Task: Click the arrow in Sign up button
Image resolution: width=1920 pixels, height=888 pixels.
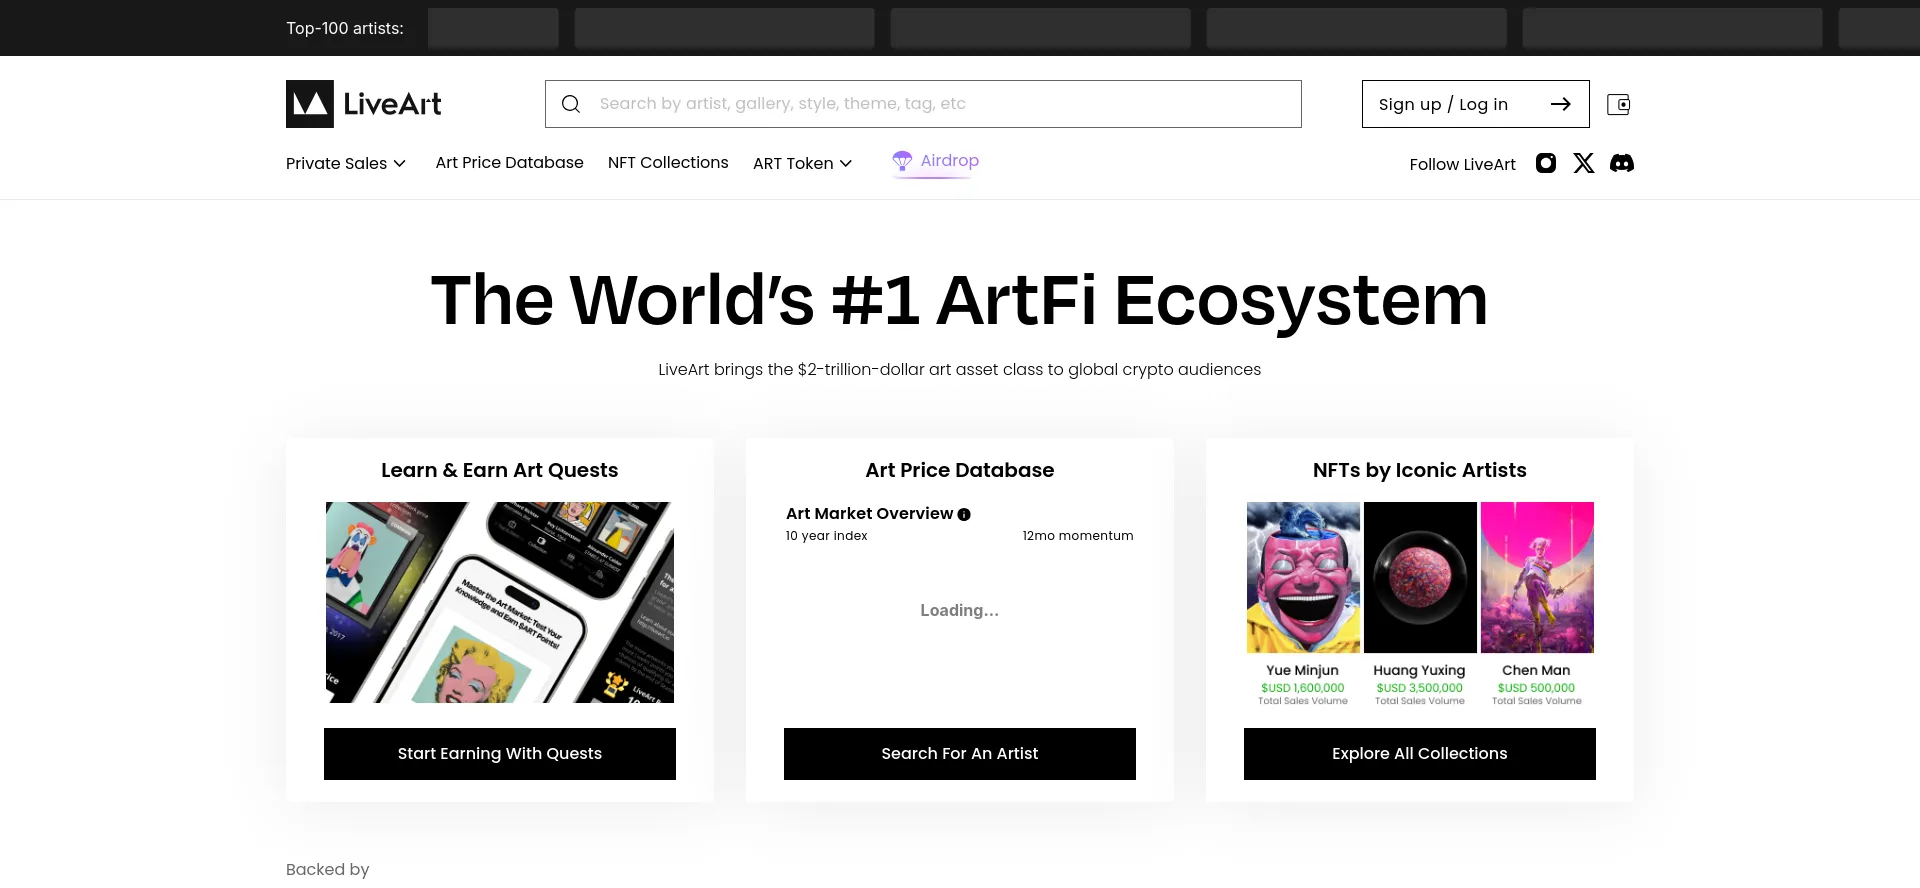Action: (1560, 104)
